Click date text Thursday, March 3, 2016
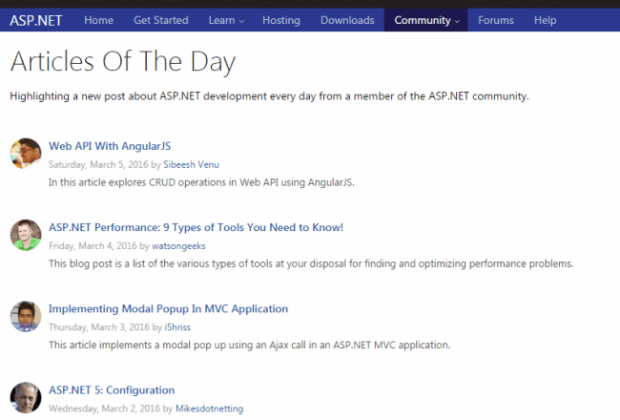620x420 pixels. [99, 327]
